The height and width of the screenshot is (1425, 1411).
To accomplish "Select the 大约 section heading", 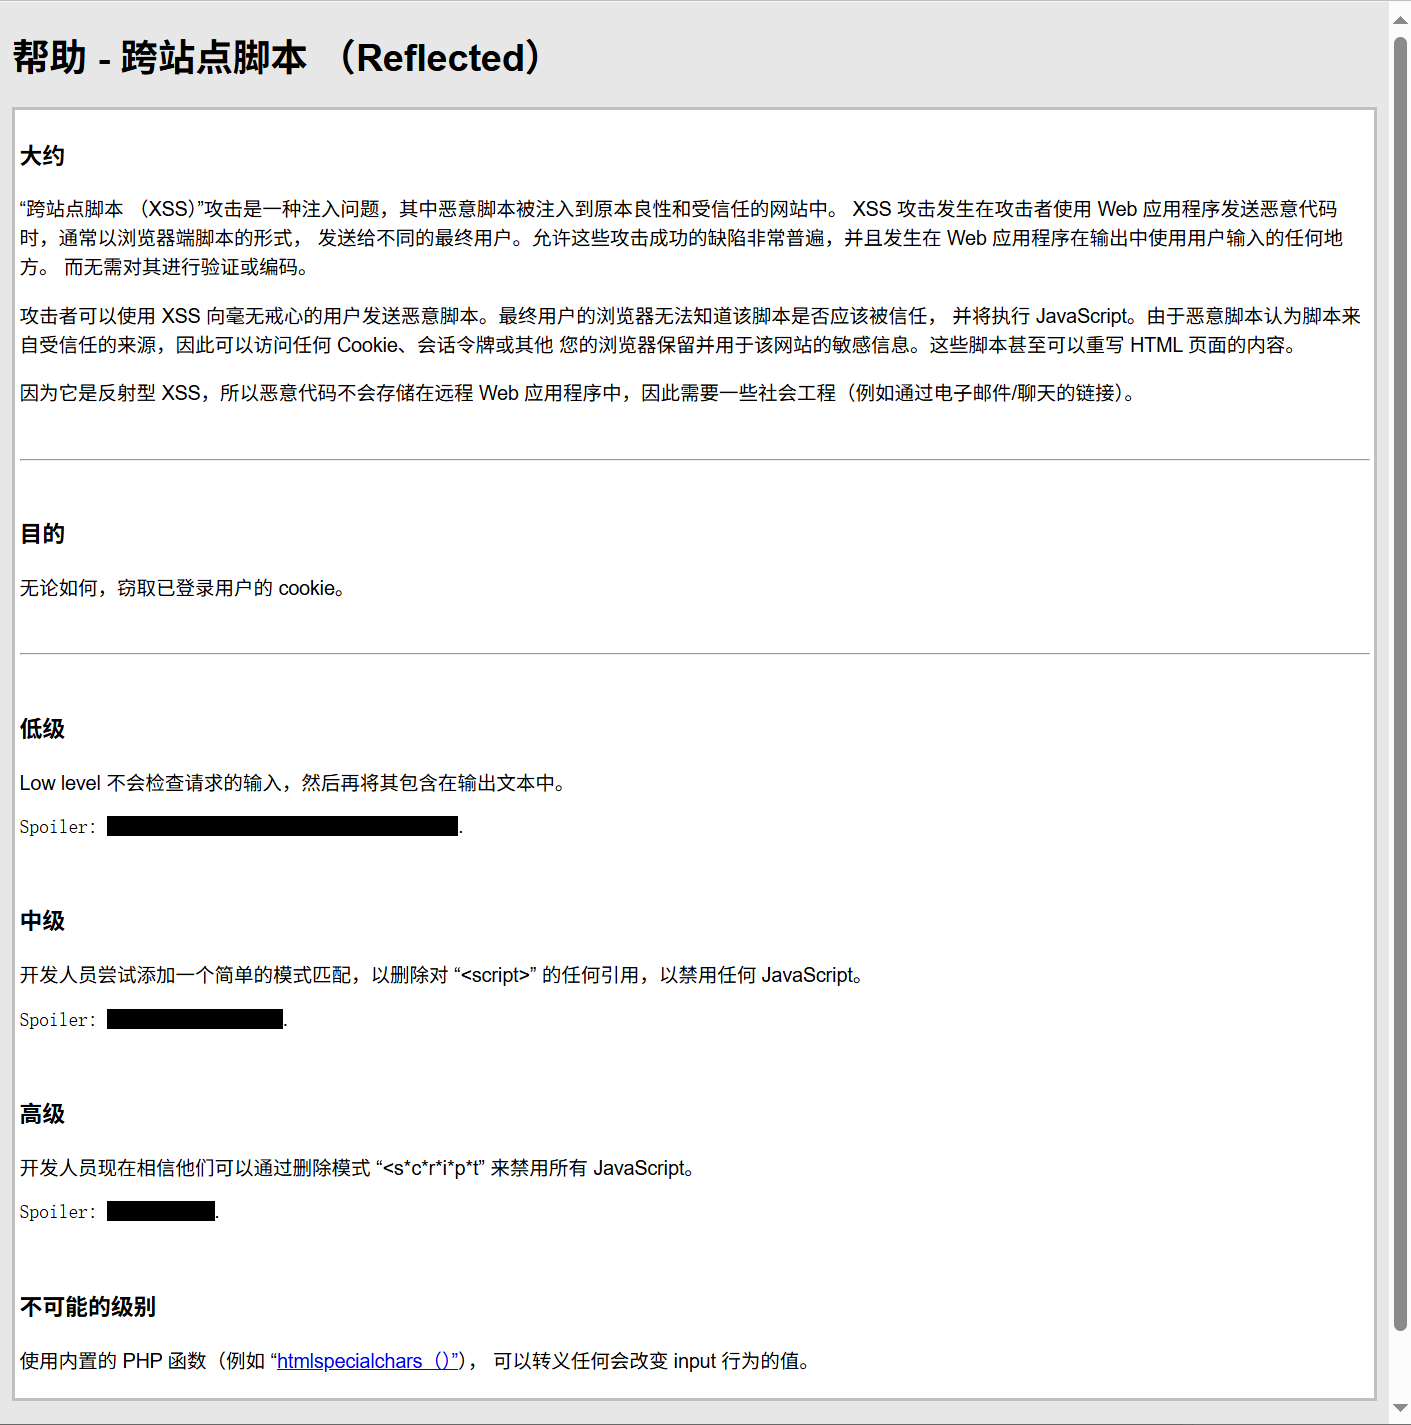I will (41, 156).
